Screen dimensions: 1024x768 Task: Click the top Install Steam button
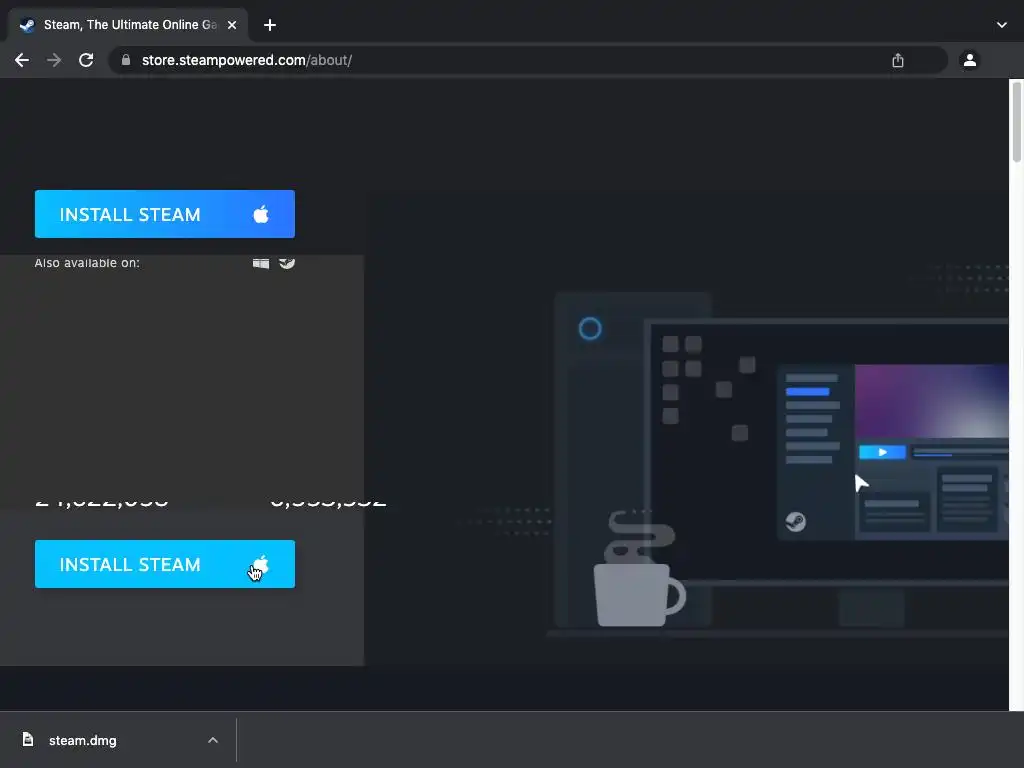165,214
